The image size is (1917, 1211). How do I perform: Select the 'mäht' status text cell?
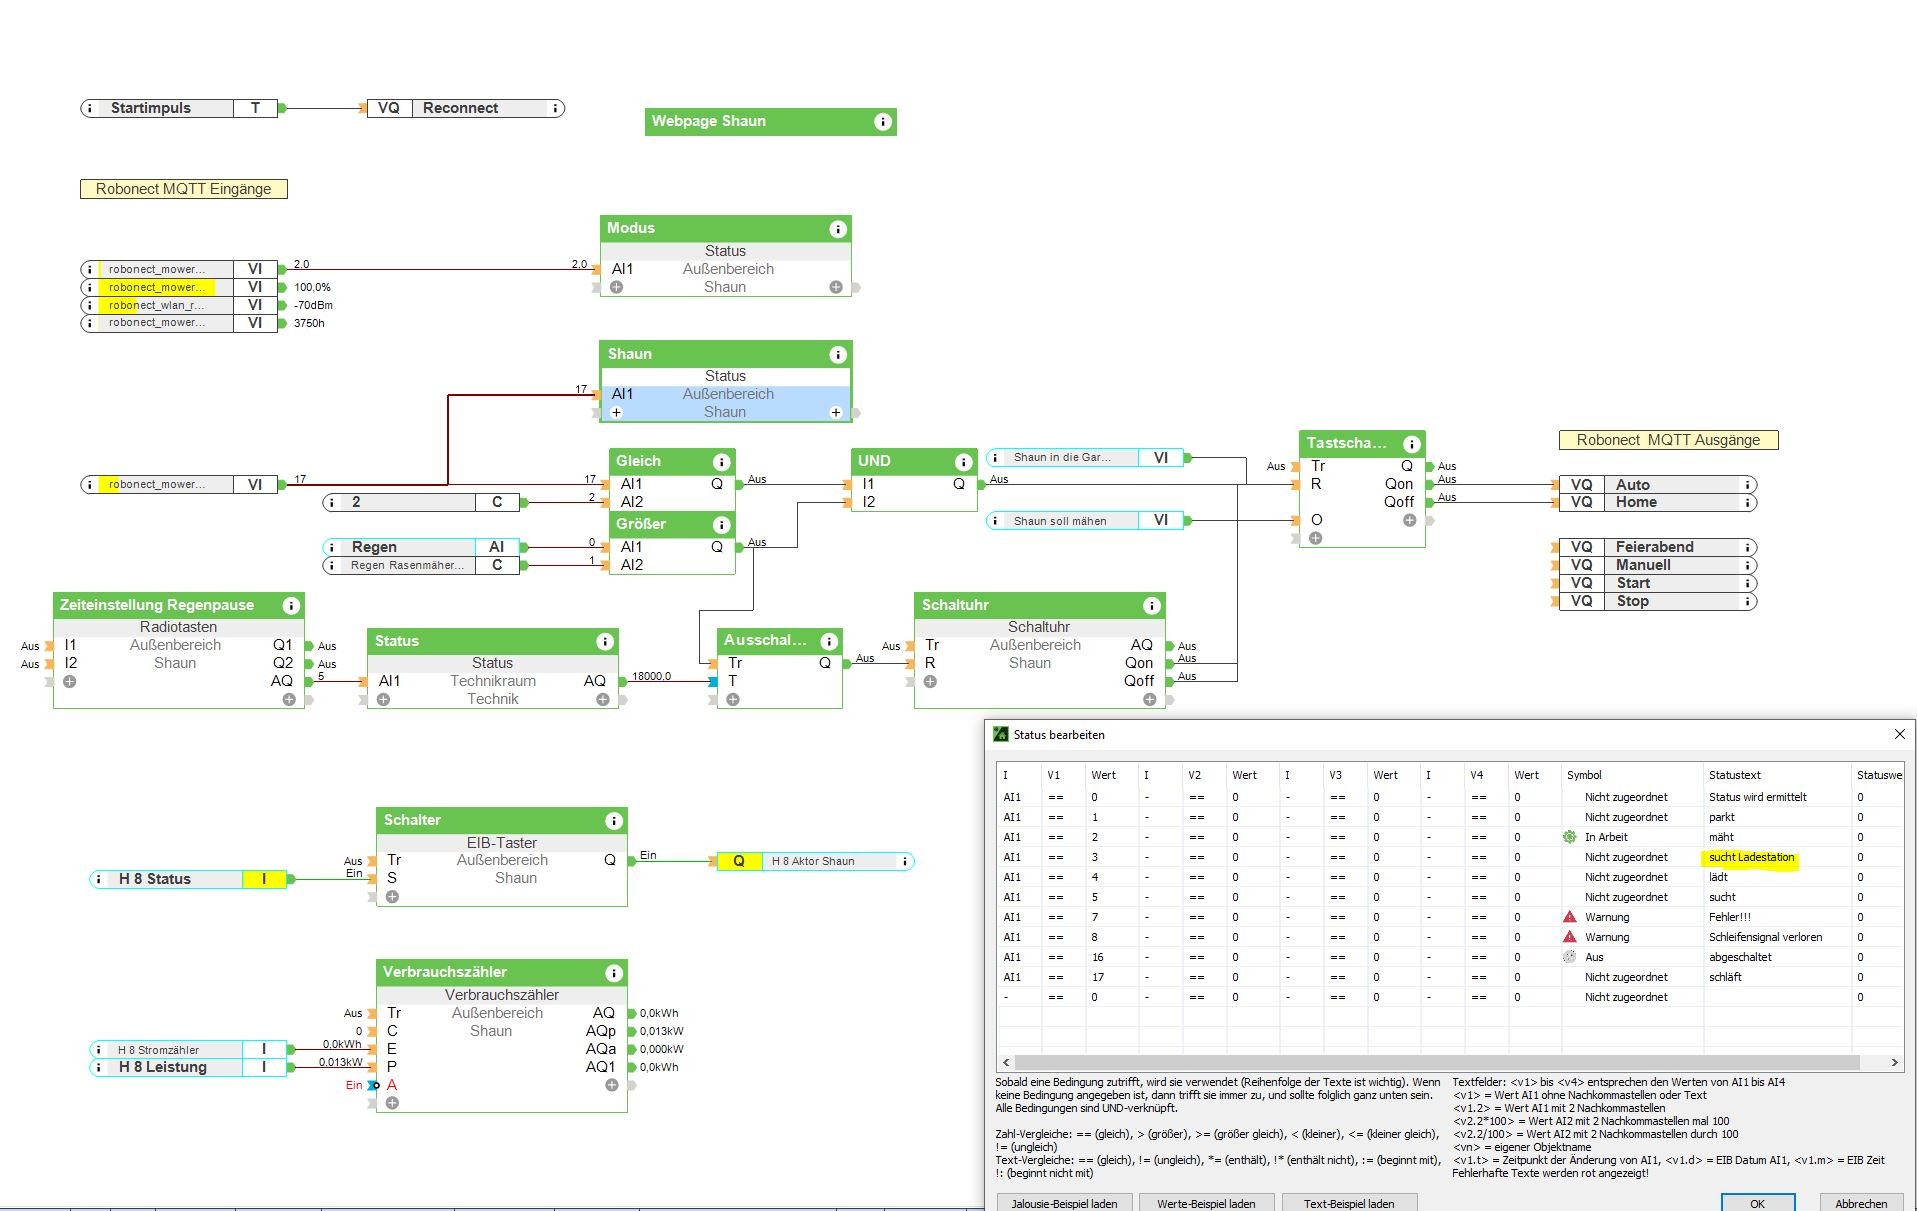[1777, 837]
